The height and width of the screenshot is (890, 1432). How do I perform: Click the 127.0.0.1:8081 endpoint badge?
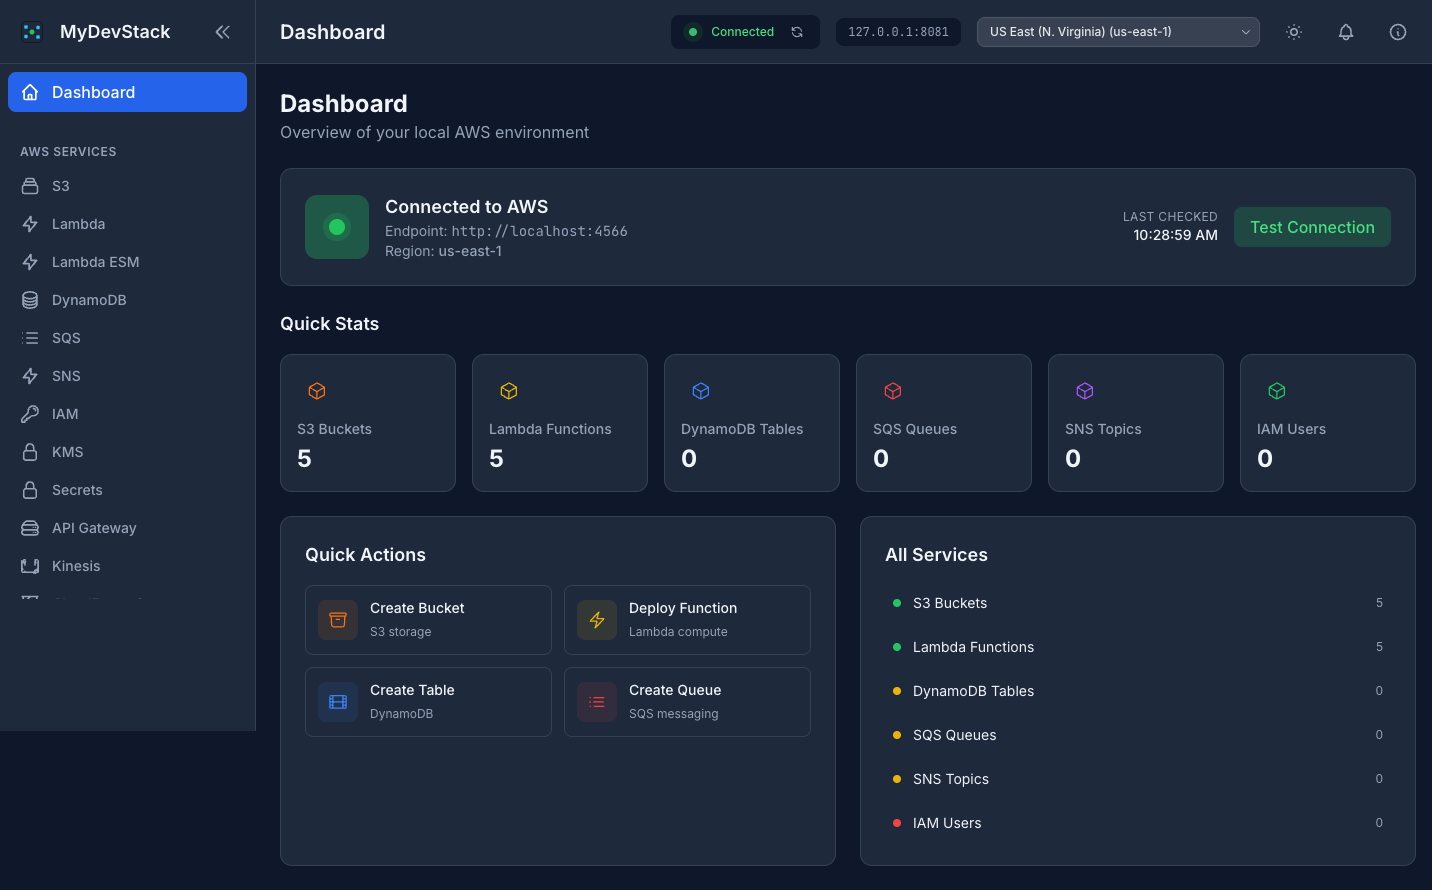898,32
